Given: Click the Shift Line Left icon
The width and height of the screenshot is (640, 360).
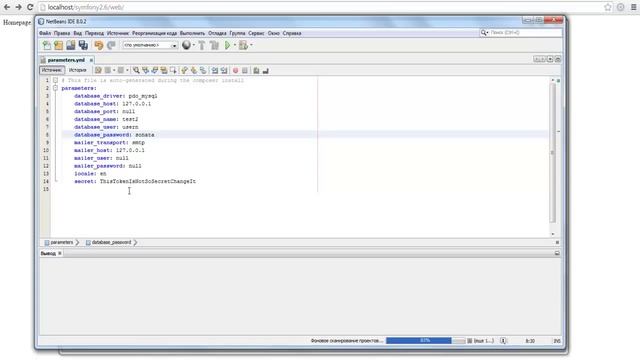Looking at the screenshot, I should pos(215,71).
